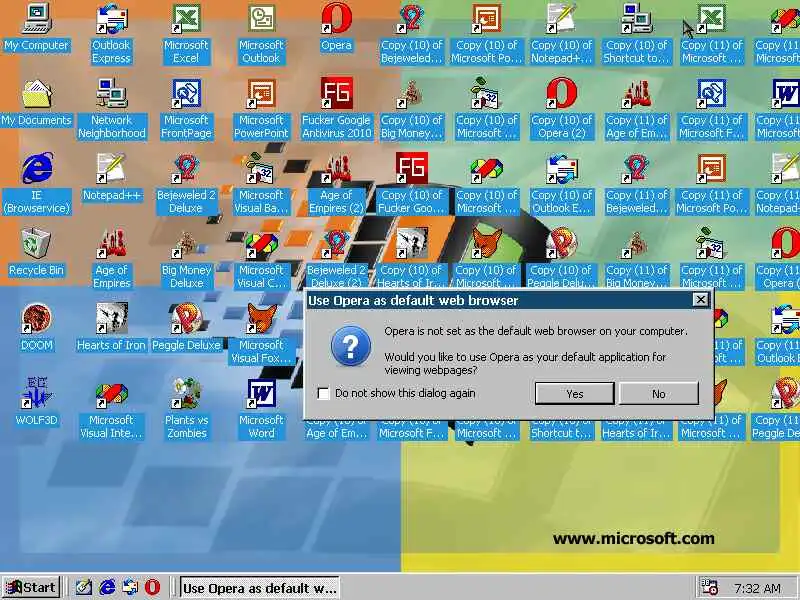800x600 pixels.
Task: Click the 7:32 AM clock
Action: click(757, 588)
